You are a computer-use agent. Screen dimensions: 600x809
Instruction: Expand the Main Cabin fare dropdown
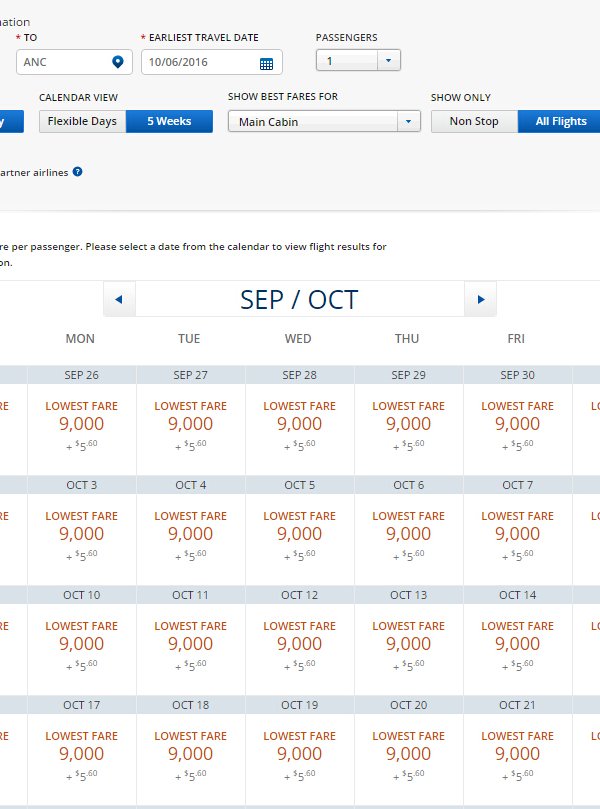pos(324,122)
